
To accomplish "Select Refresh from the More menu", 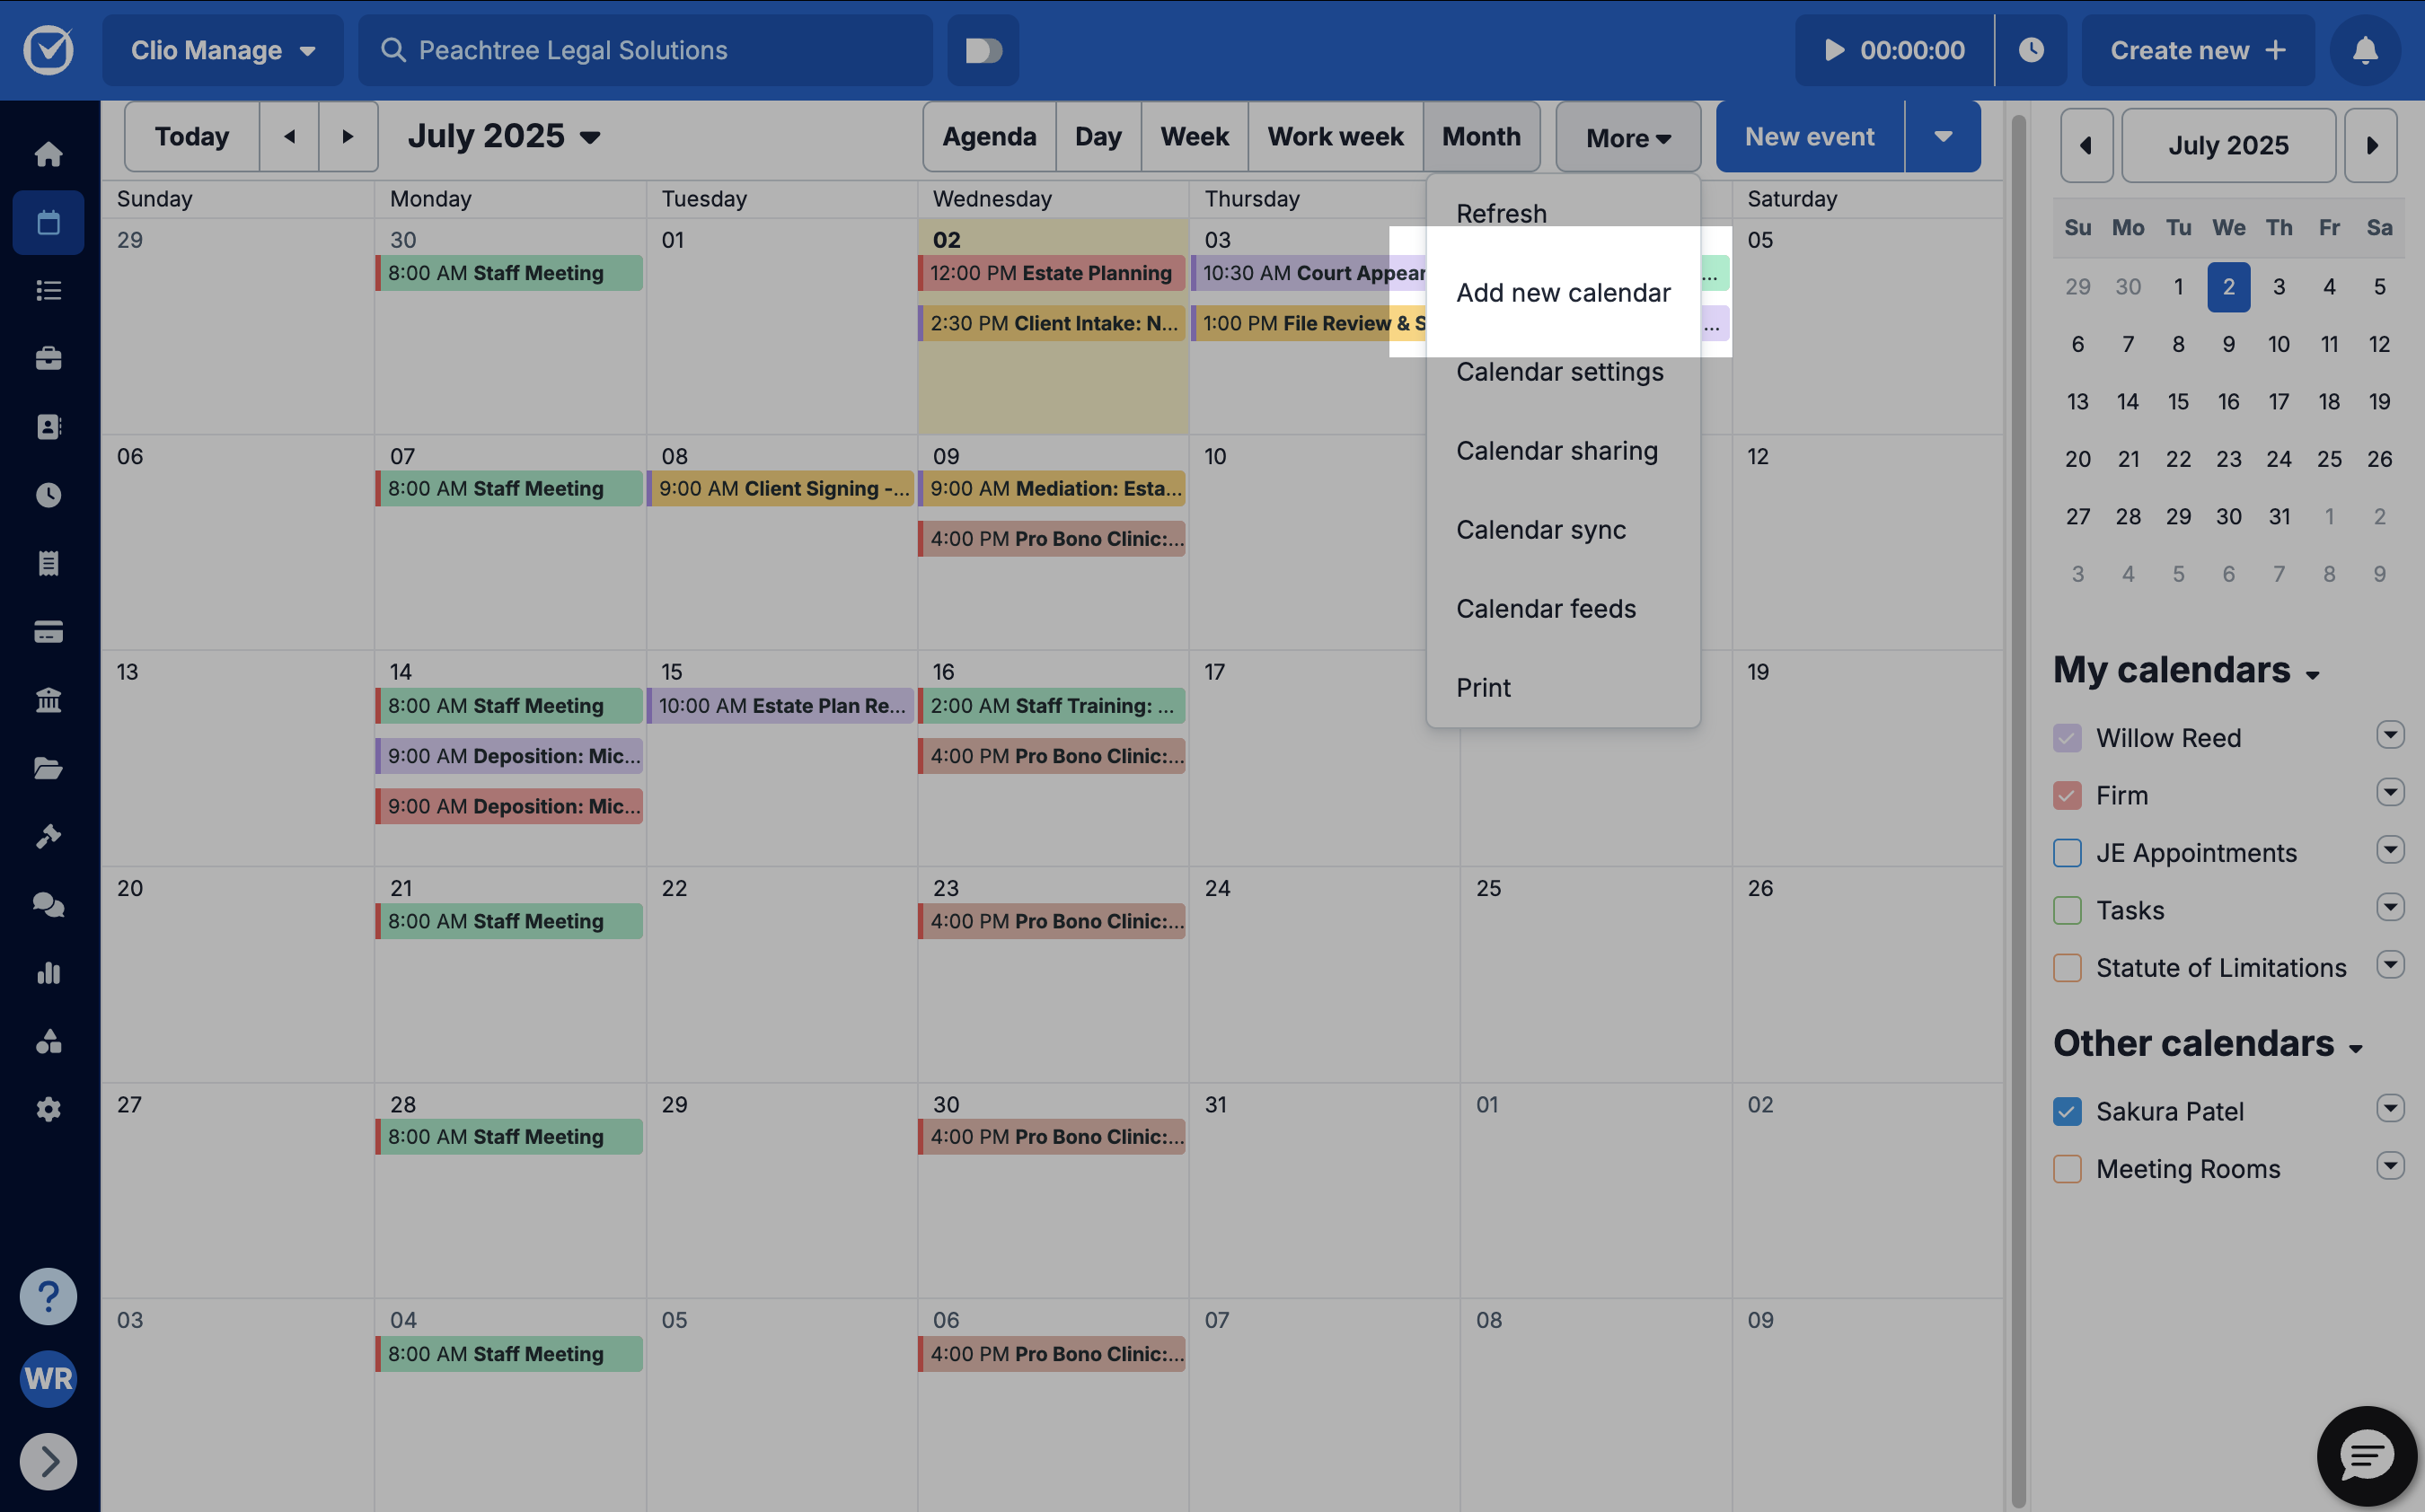I will tap(1563, 214).
